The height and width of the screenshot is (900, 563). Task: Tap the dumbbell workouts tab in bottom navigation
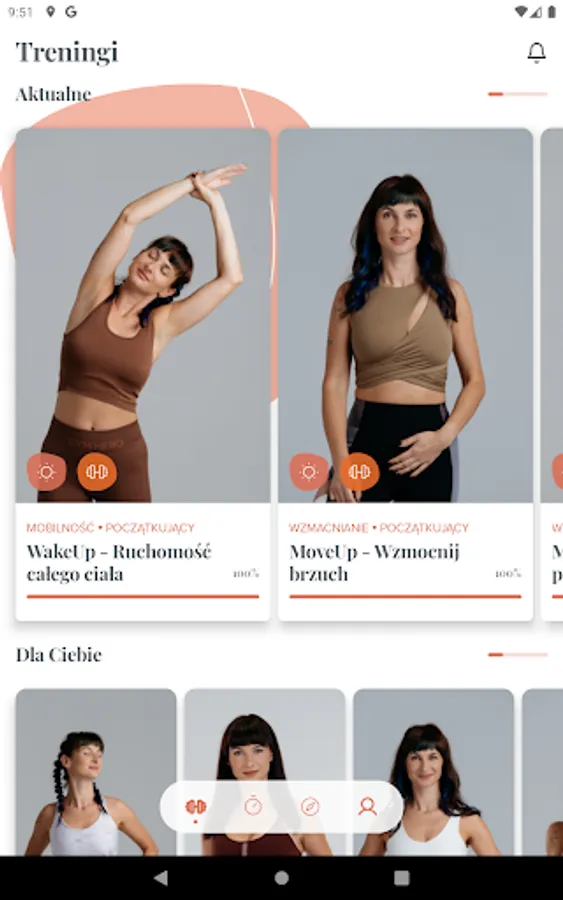(195, 806)
